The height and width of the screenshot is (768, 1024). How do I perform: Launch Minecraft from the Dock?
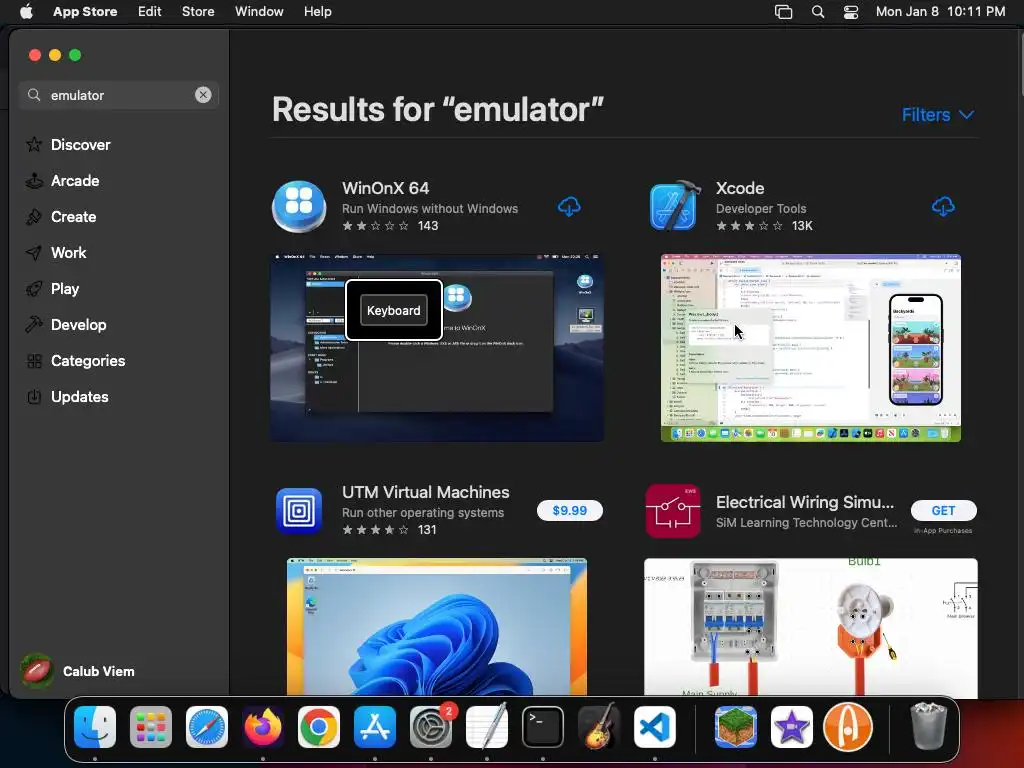[736, 727]
